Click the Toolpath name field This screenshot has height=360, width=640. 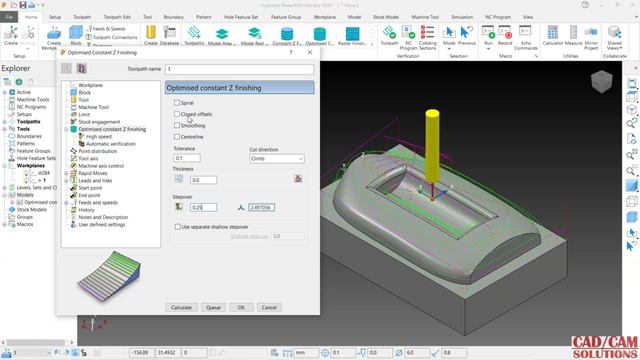[x=240, y=69]
